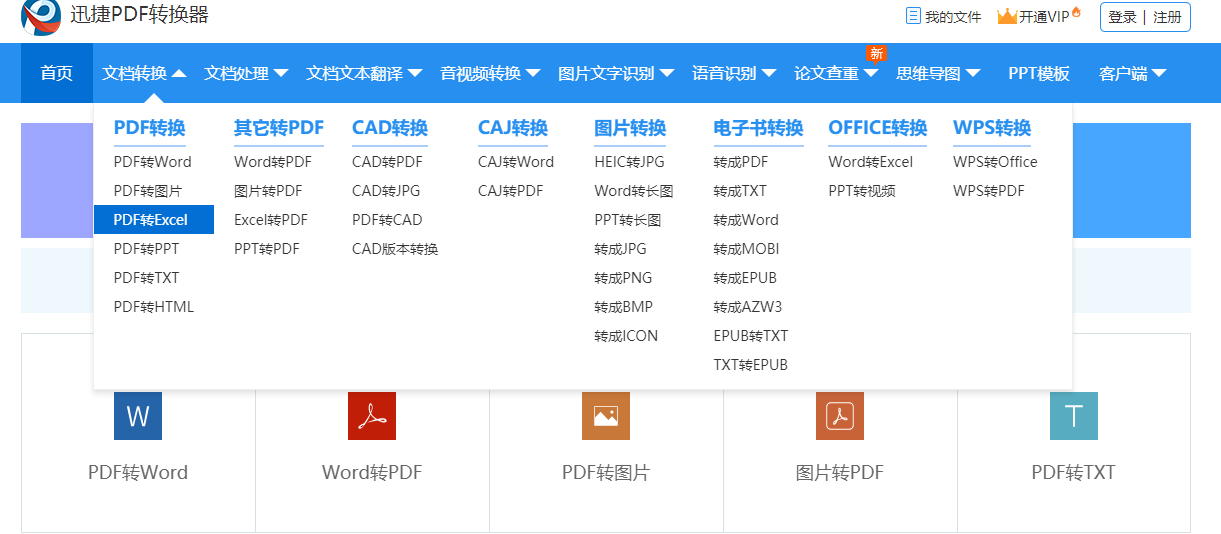The height and width of the screenshot is (534, 1221).
Task: Click the 新 badge above 论文查重
Action: pos(876,53)
